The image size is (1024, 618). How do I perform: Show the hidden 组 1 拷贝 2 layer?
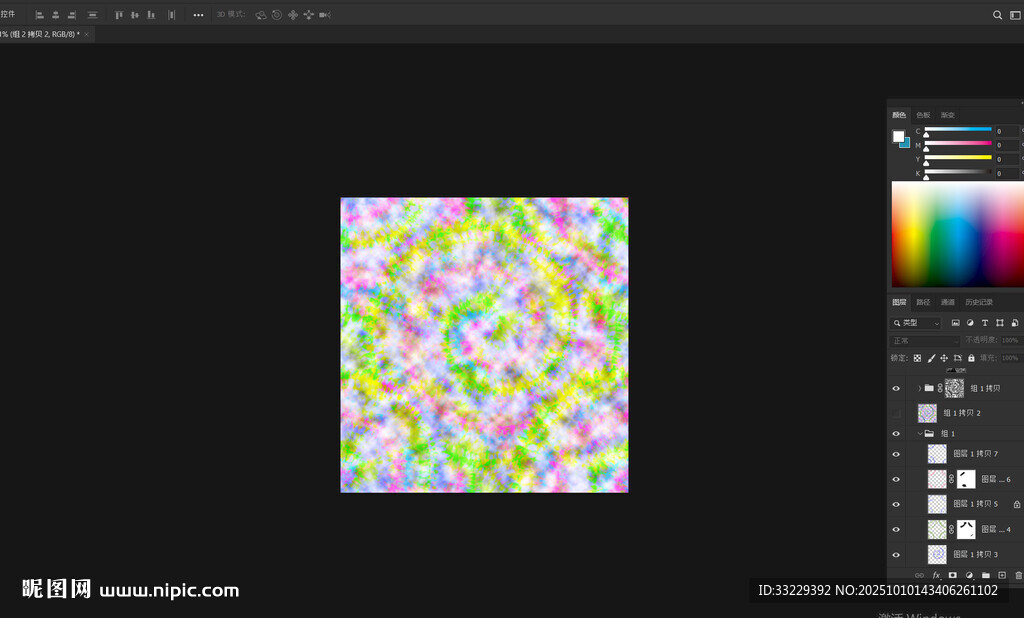pyautogui.click(x=896, y=413)
